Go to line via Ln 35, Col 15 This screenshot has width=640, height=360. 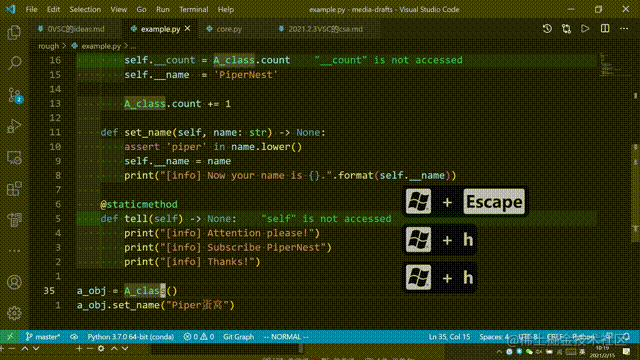tap(449, 337)
